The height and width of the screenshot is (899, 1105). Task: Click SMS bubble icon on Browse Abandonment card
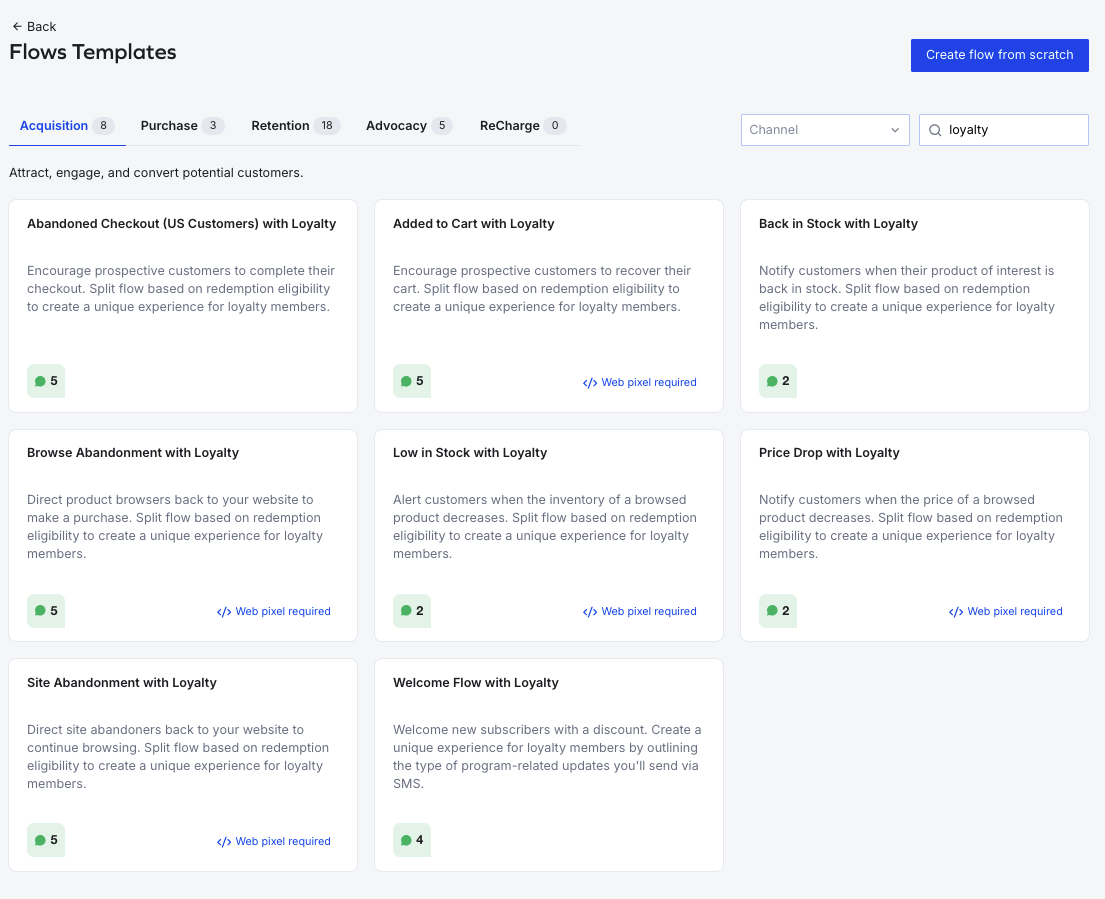40,611
